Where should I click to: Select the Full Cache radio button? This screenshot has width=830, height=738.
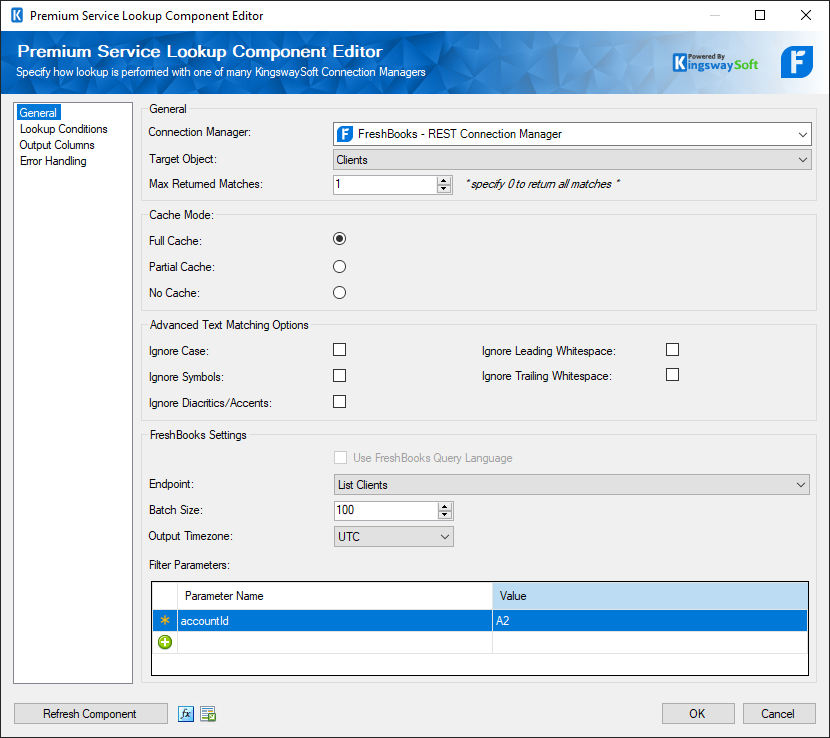click(339, 238)
